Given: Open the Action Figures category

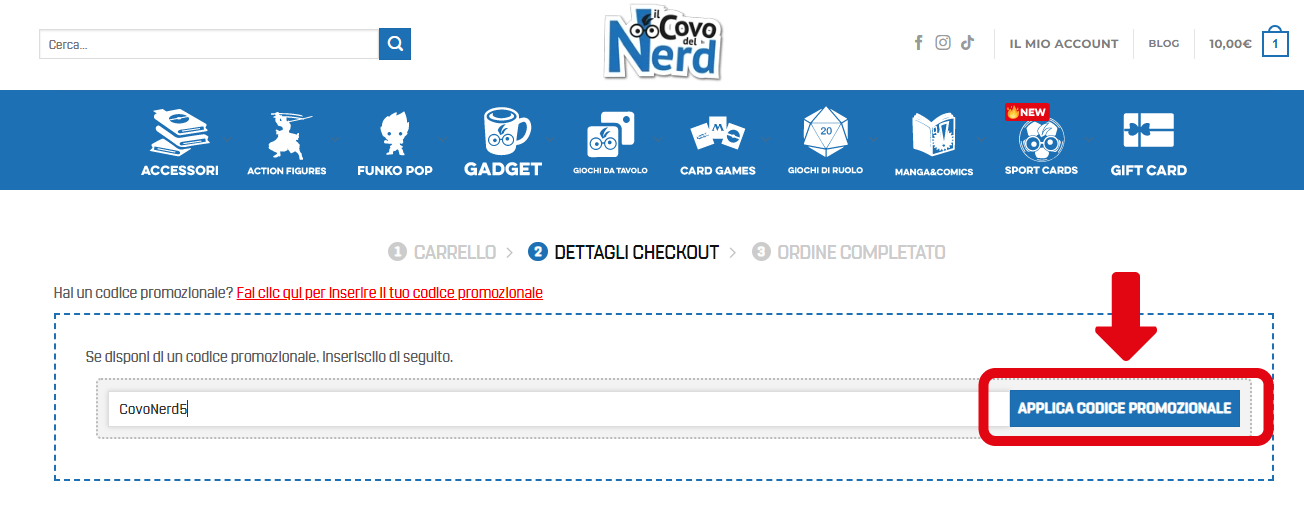Looking at the screenshot, I should [287, 142].
